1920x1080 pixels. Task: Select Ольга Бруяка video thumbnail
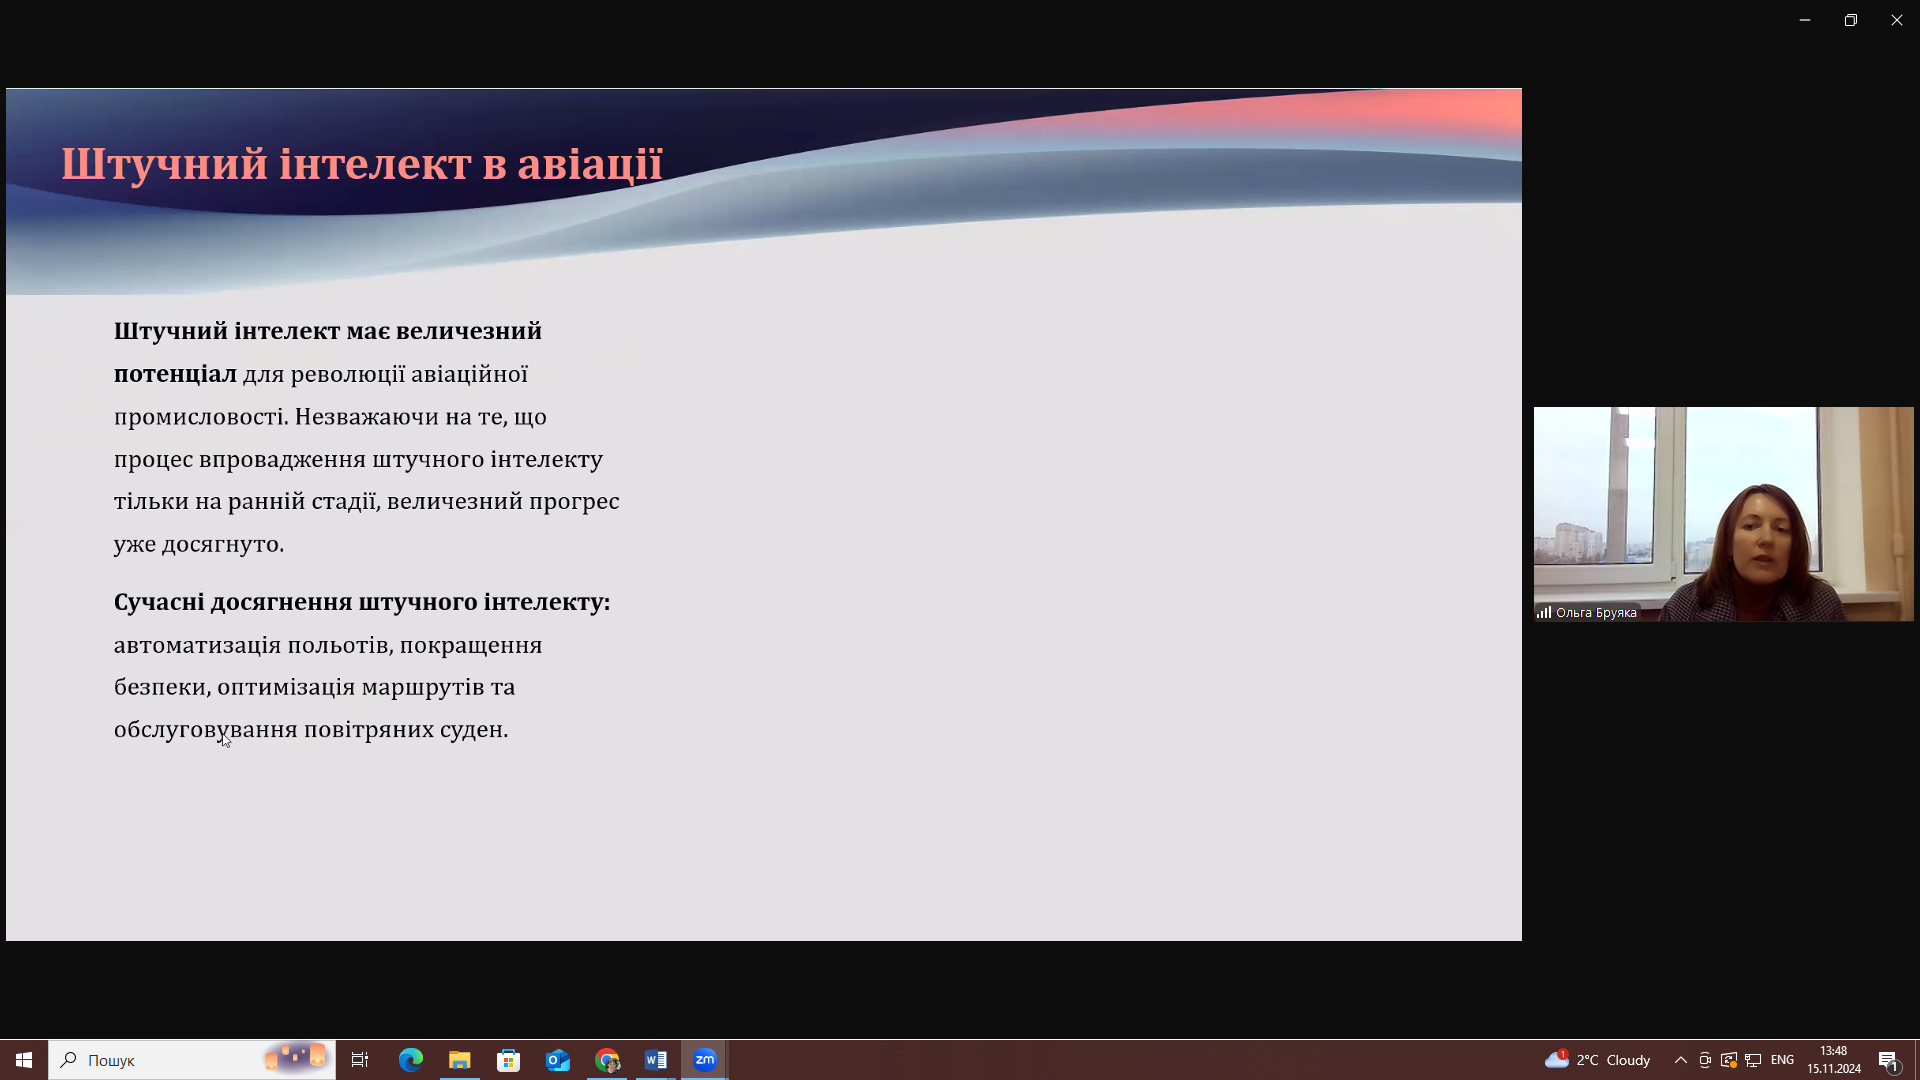(x=1723, y=514)
